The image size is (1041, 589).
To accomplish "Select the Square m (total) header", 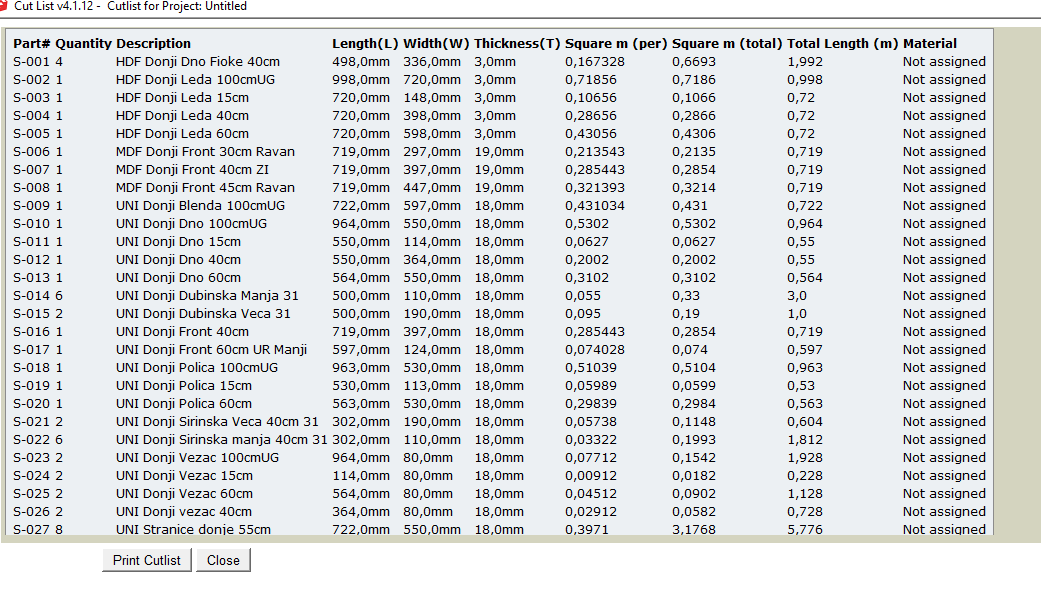I will [727, 43].
